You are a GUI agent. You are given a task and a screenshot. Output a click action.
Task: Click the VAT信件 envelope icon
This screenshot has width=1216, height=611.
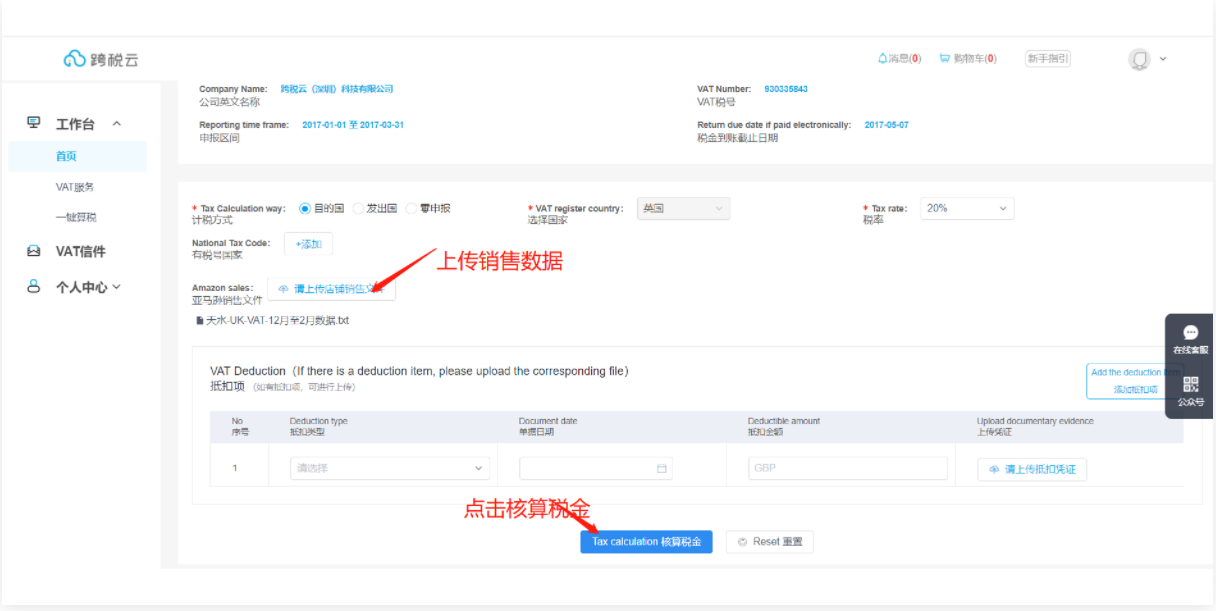coord(34,251)
